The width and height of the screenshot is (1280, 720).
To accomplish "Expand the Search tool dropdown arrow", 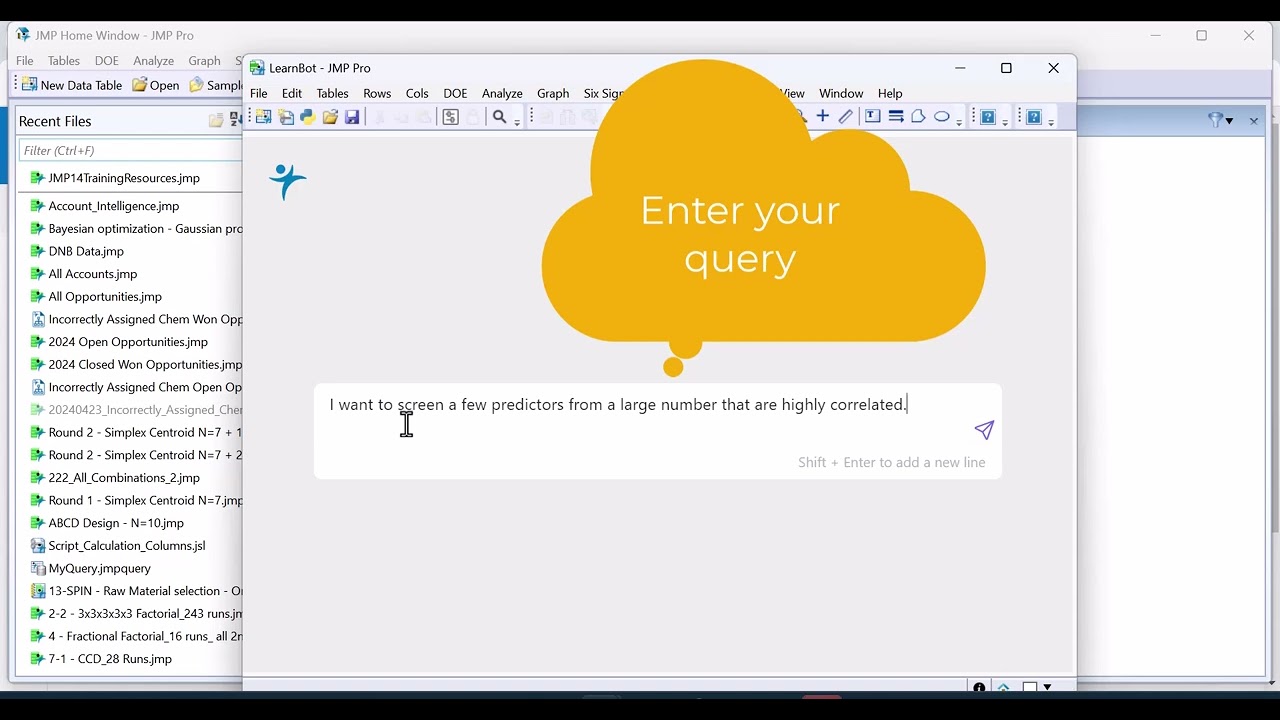I will [x=517, y=121].
